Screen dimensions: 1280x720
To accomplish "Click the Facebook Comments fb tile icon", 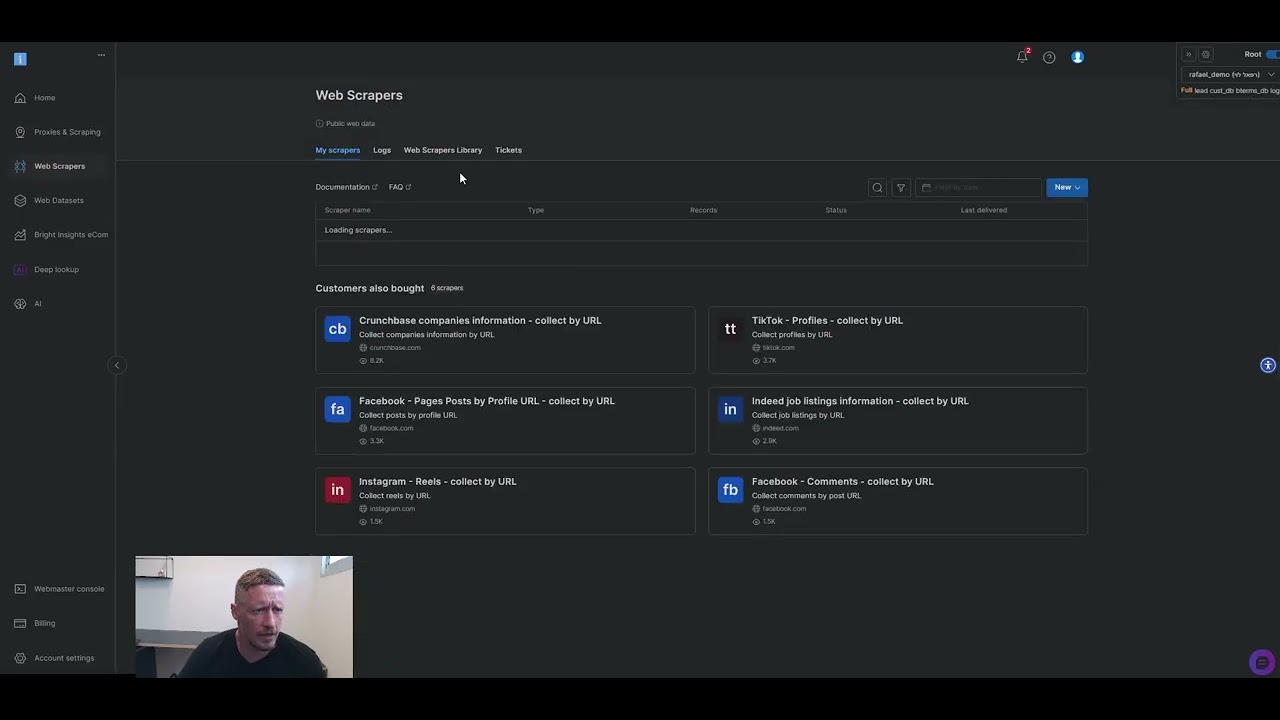I will pyautogui.click(x=730, y=490).
